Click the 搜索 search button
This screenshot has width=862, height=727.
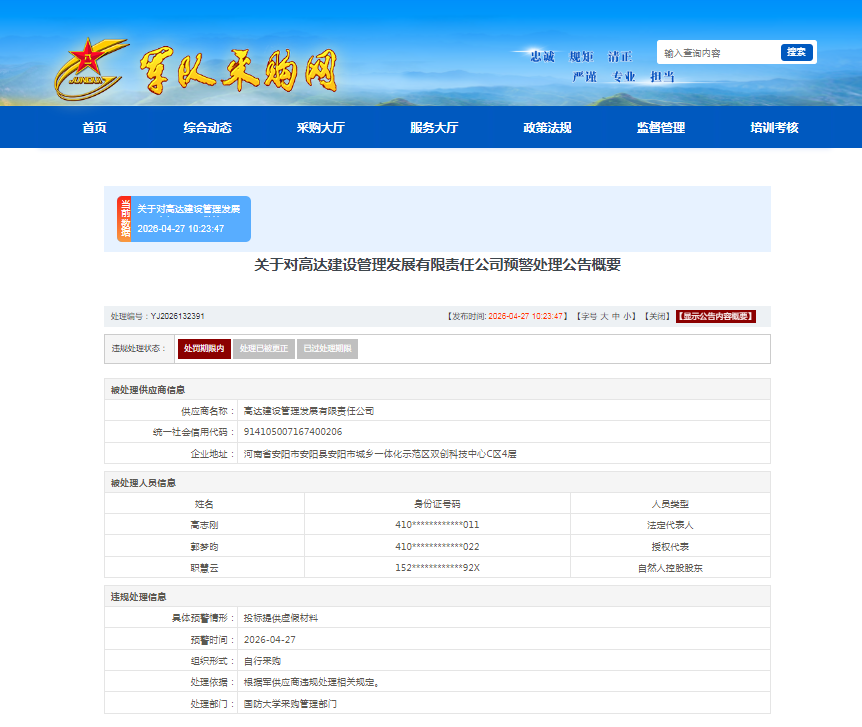pyautogui.click(x=796, y=52)
